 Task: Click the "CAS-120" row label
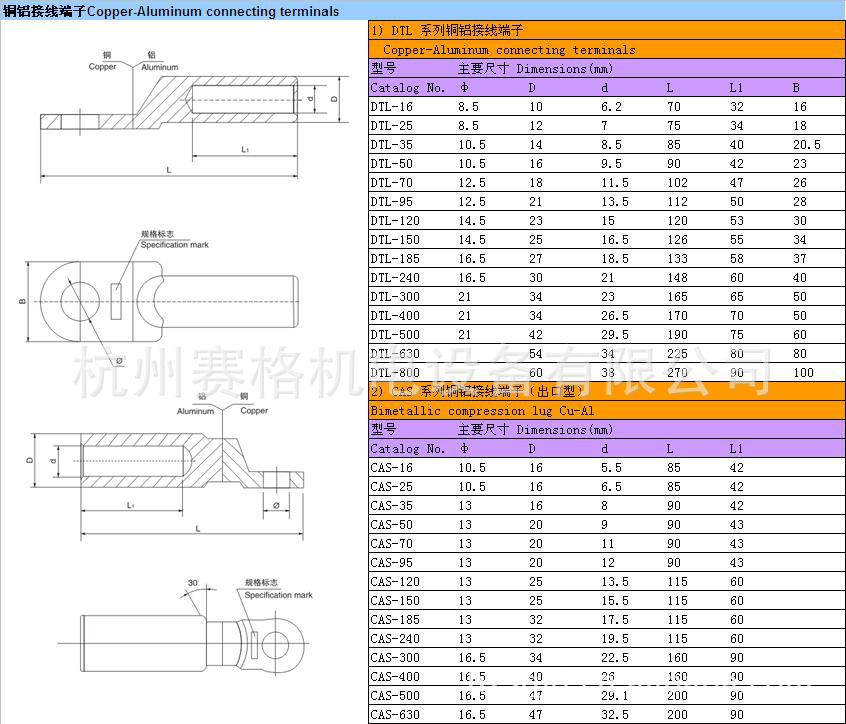pos(395,582)
